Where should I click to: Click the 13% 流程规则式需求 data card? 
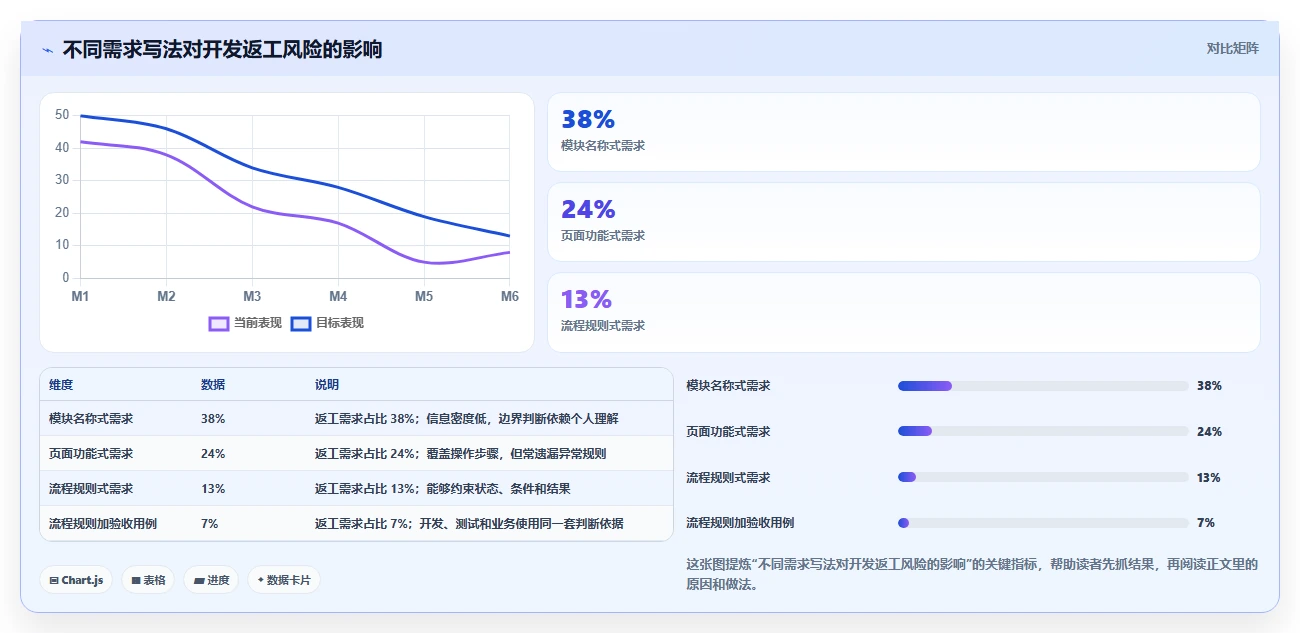903,312
